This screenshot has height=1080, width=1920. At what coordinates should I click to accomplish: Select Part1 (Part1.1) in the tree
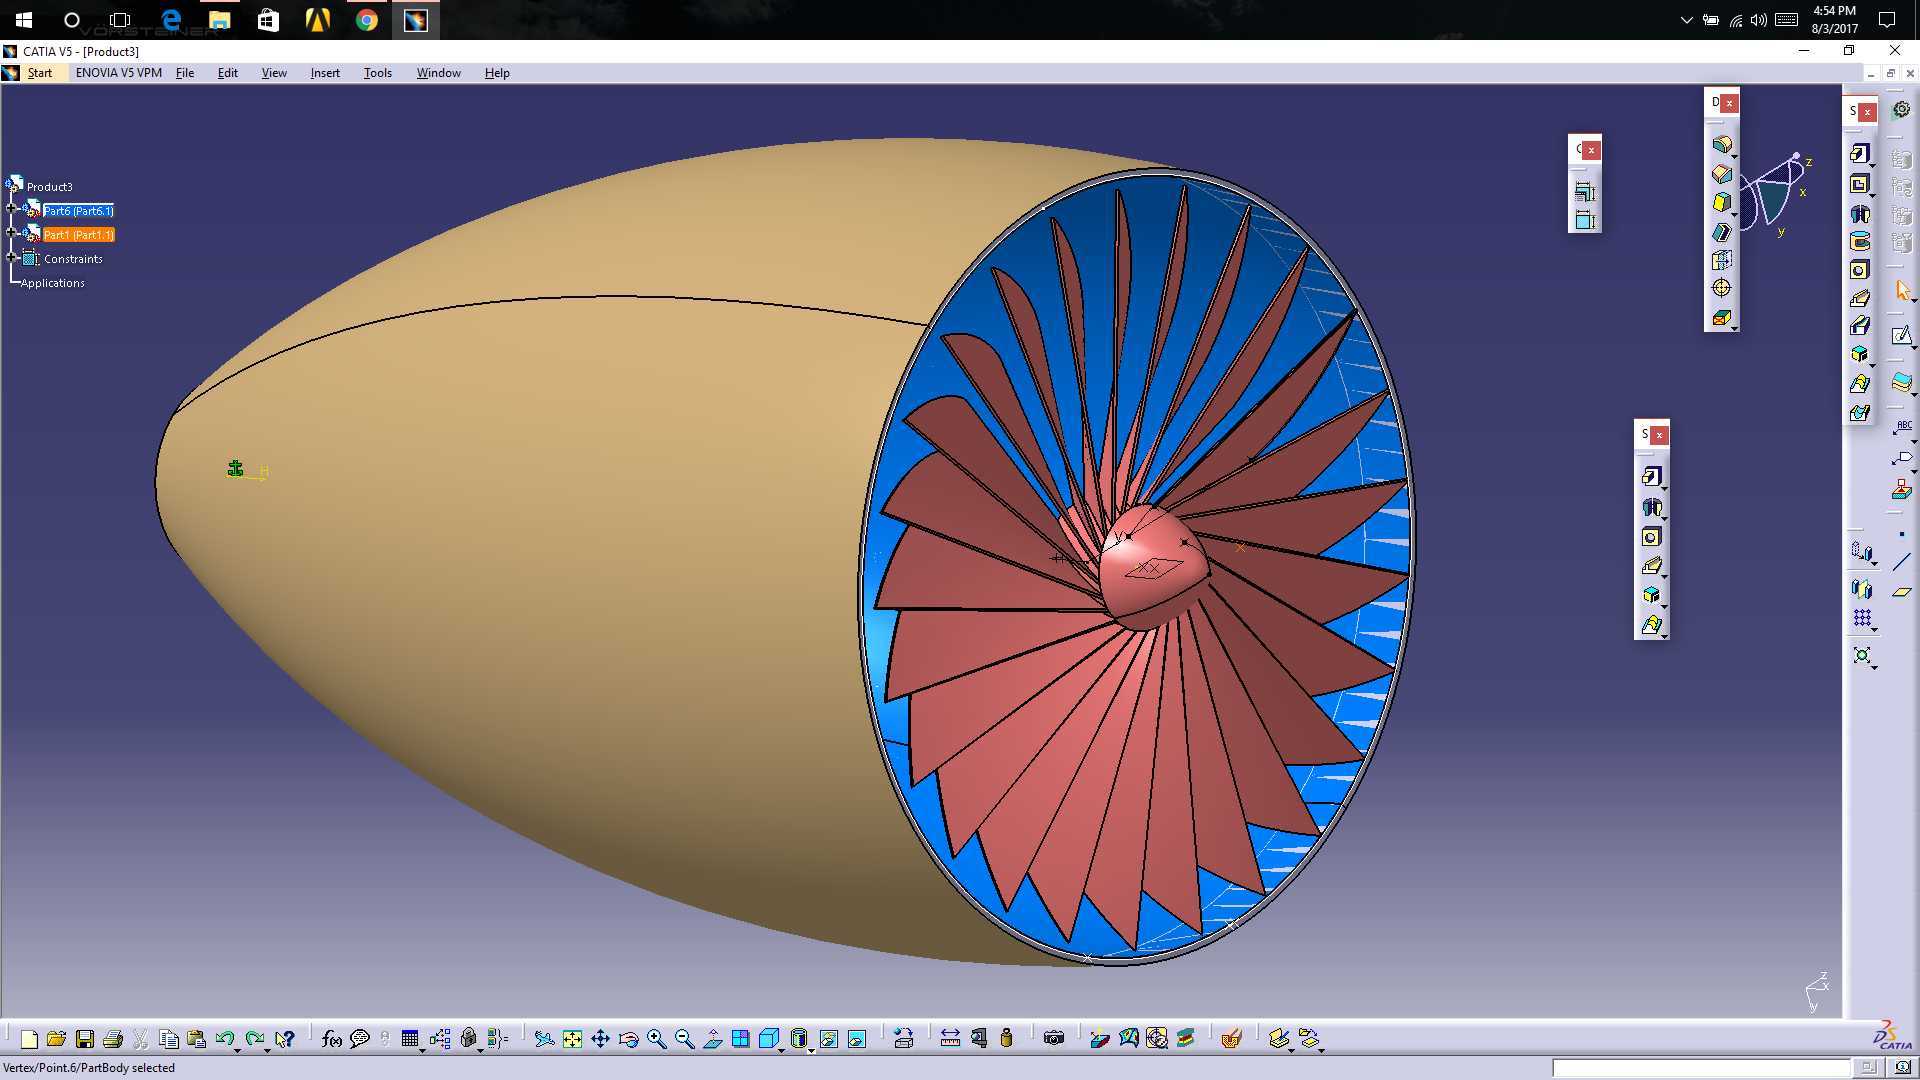coord(78,235)
